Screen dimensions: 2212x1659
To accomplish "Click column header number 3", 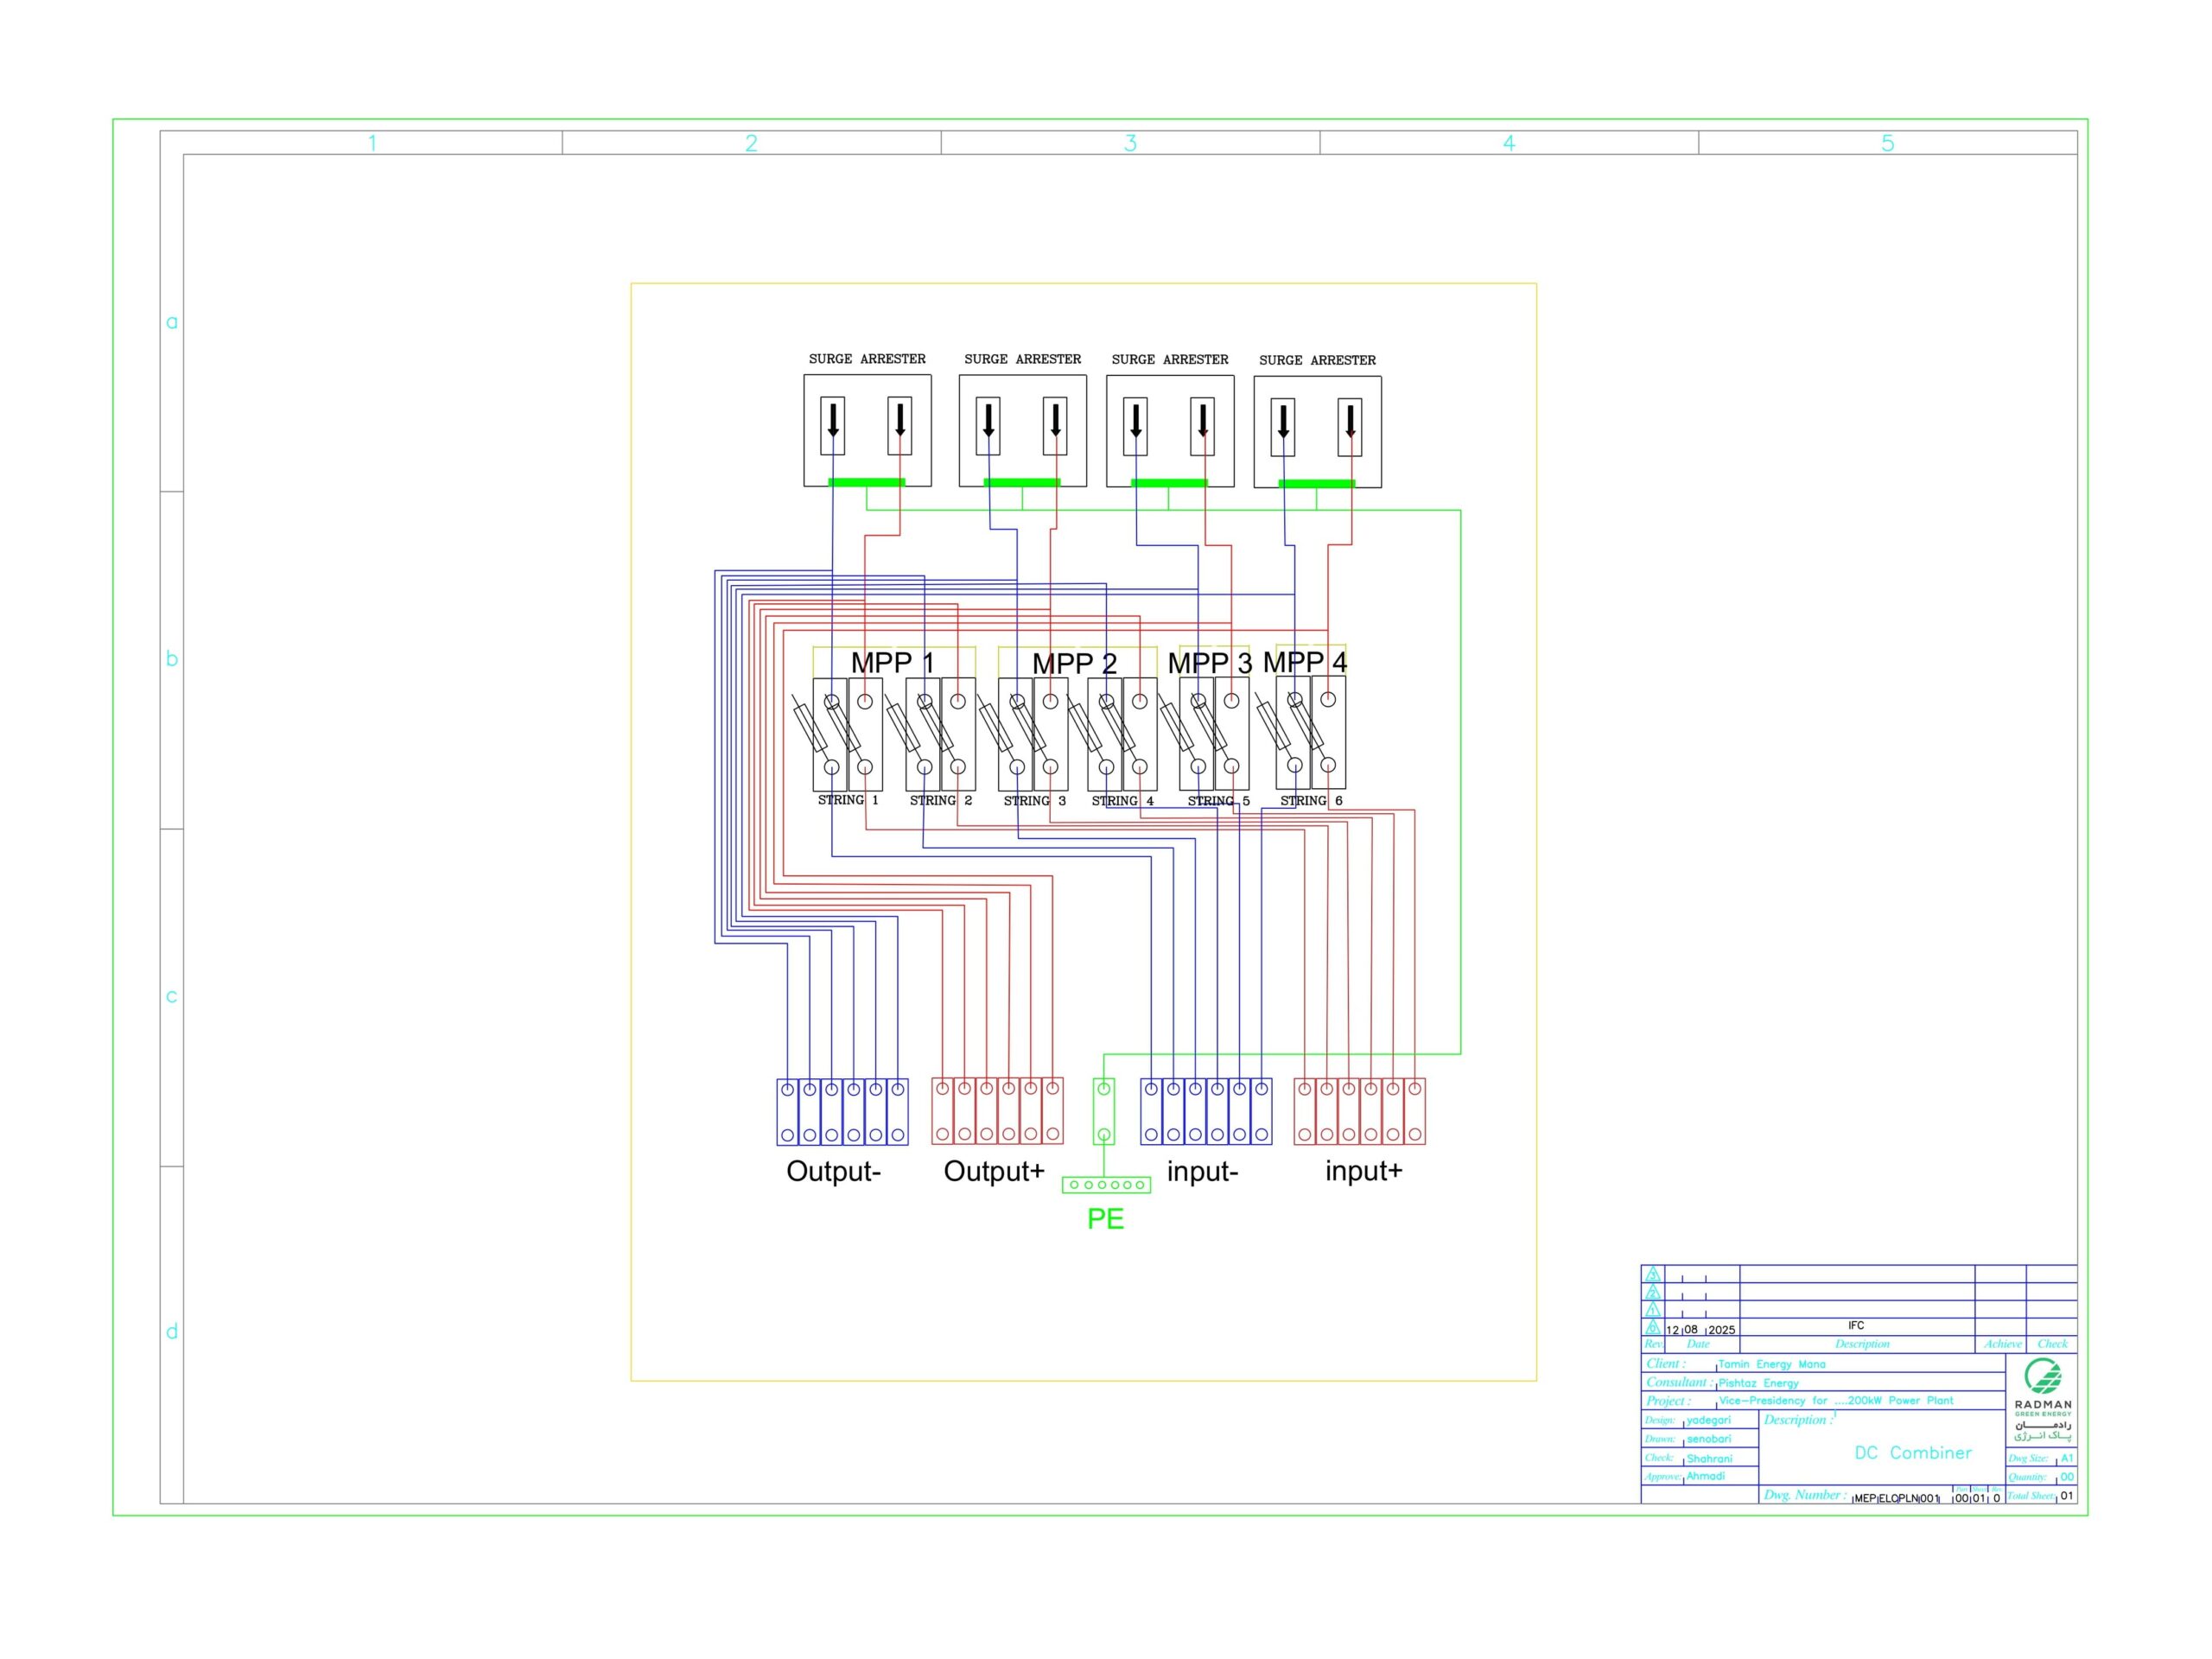I will (1130, 143).
